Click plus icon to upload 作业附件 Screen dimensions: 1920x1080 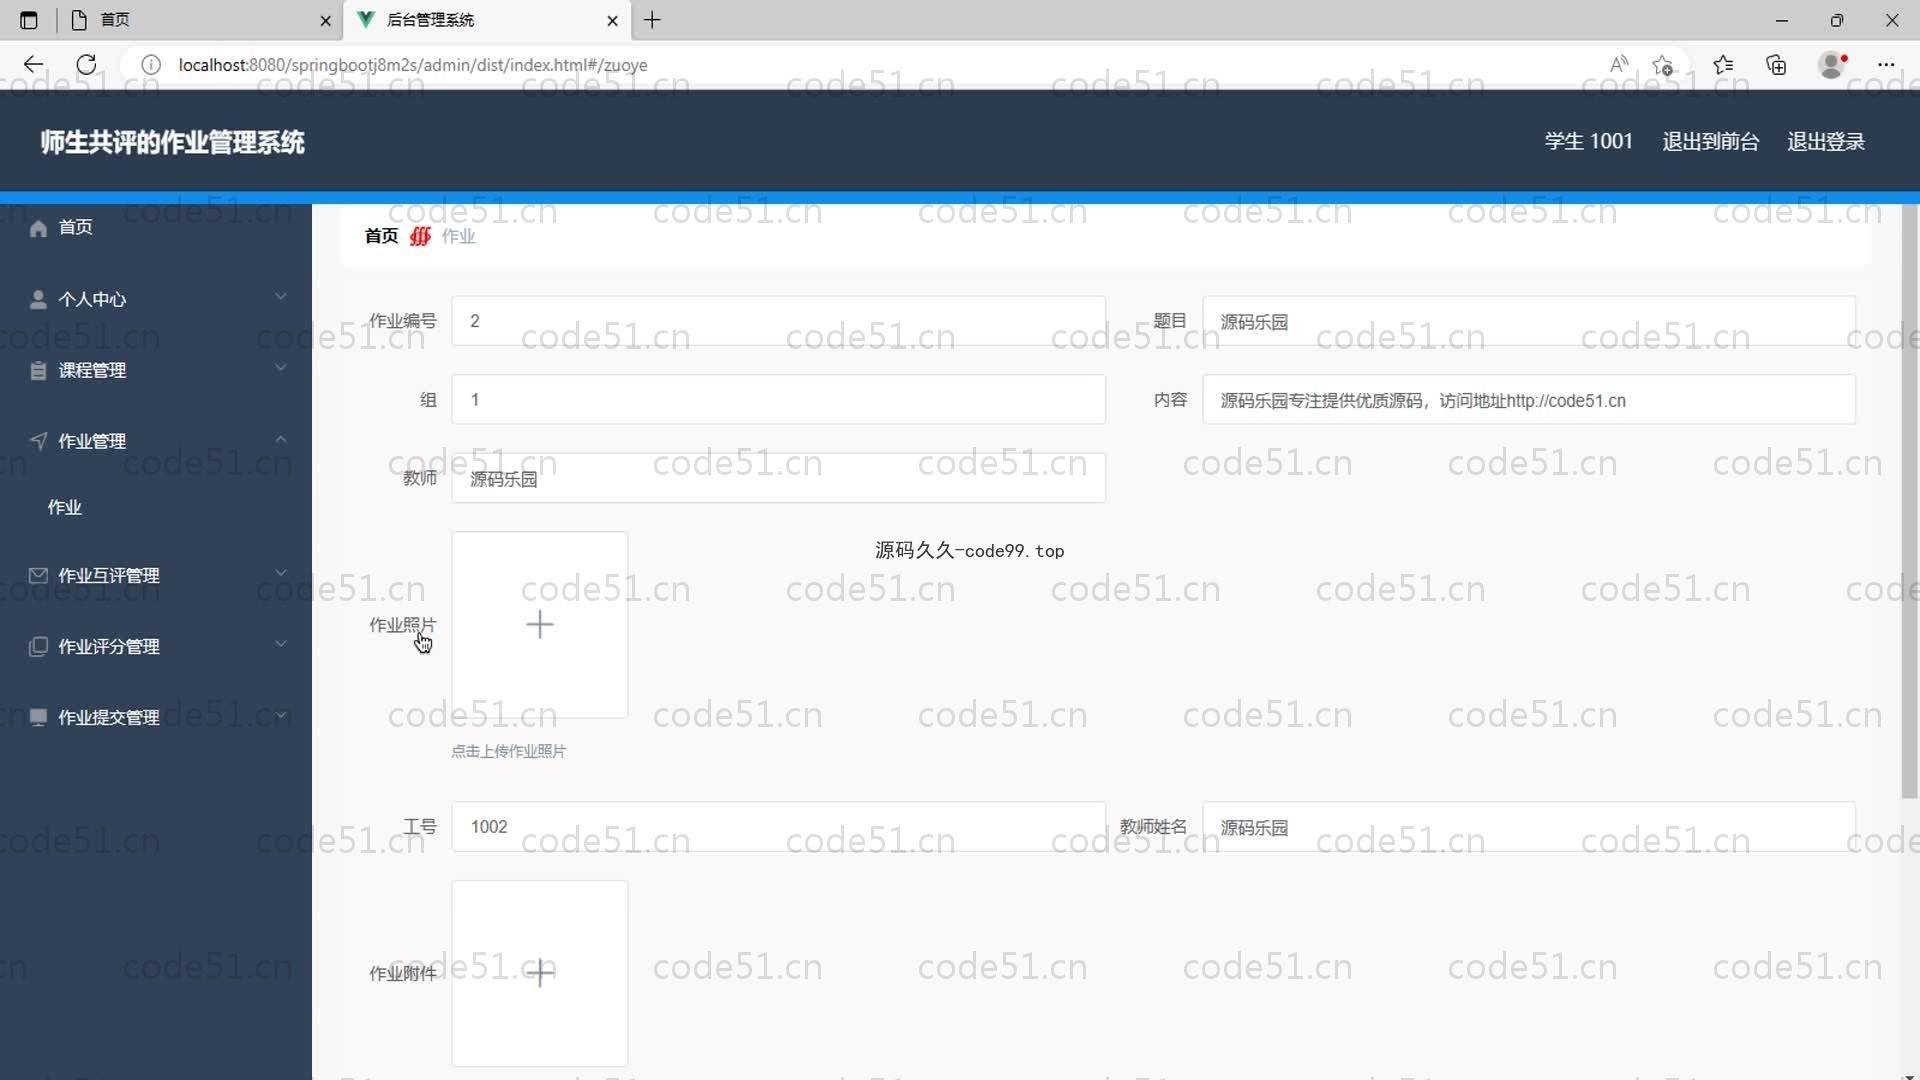point(539,972)
